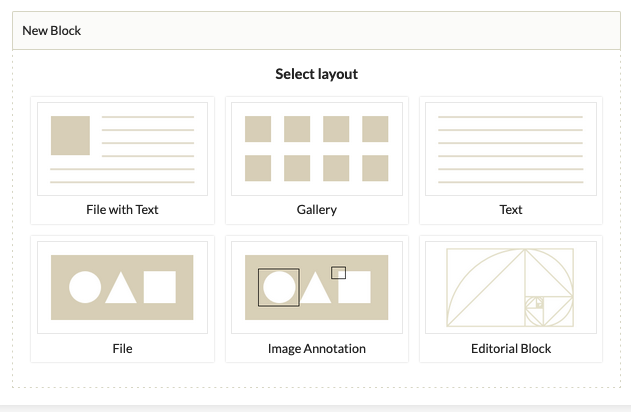Click small annotation box in Image Annotation thumbnail
Image resolution: width=631 pixels, height=412 pixels.
[338, 272]
